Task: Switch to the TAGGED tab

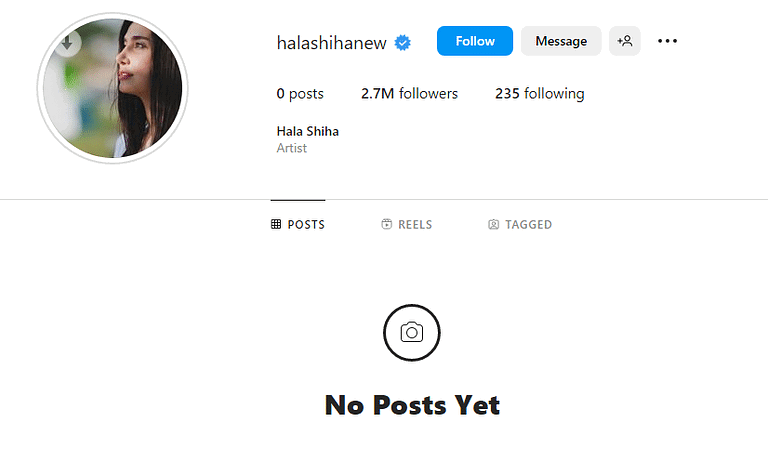Action: click(x=520, y=224)
